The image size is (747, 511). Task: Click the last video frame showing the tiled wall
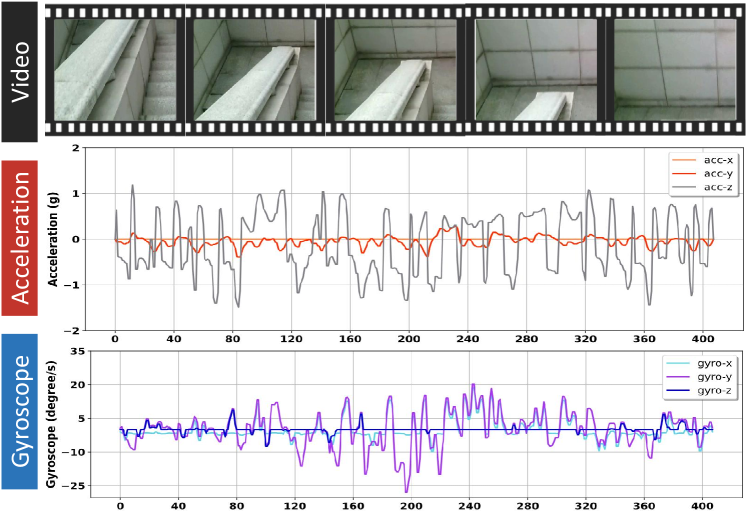(x=675, y=70)
